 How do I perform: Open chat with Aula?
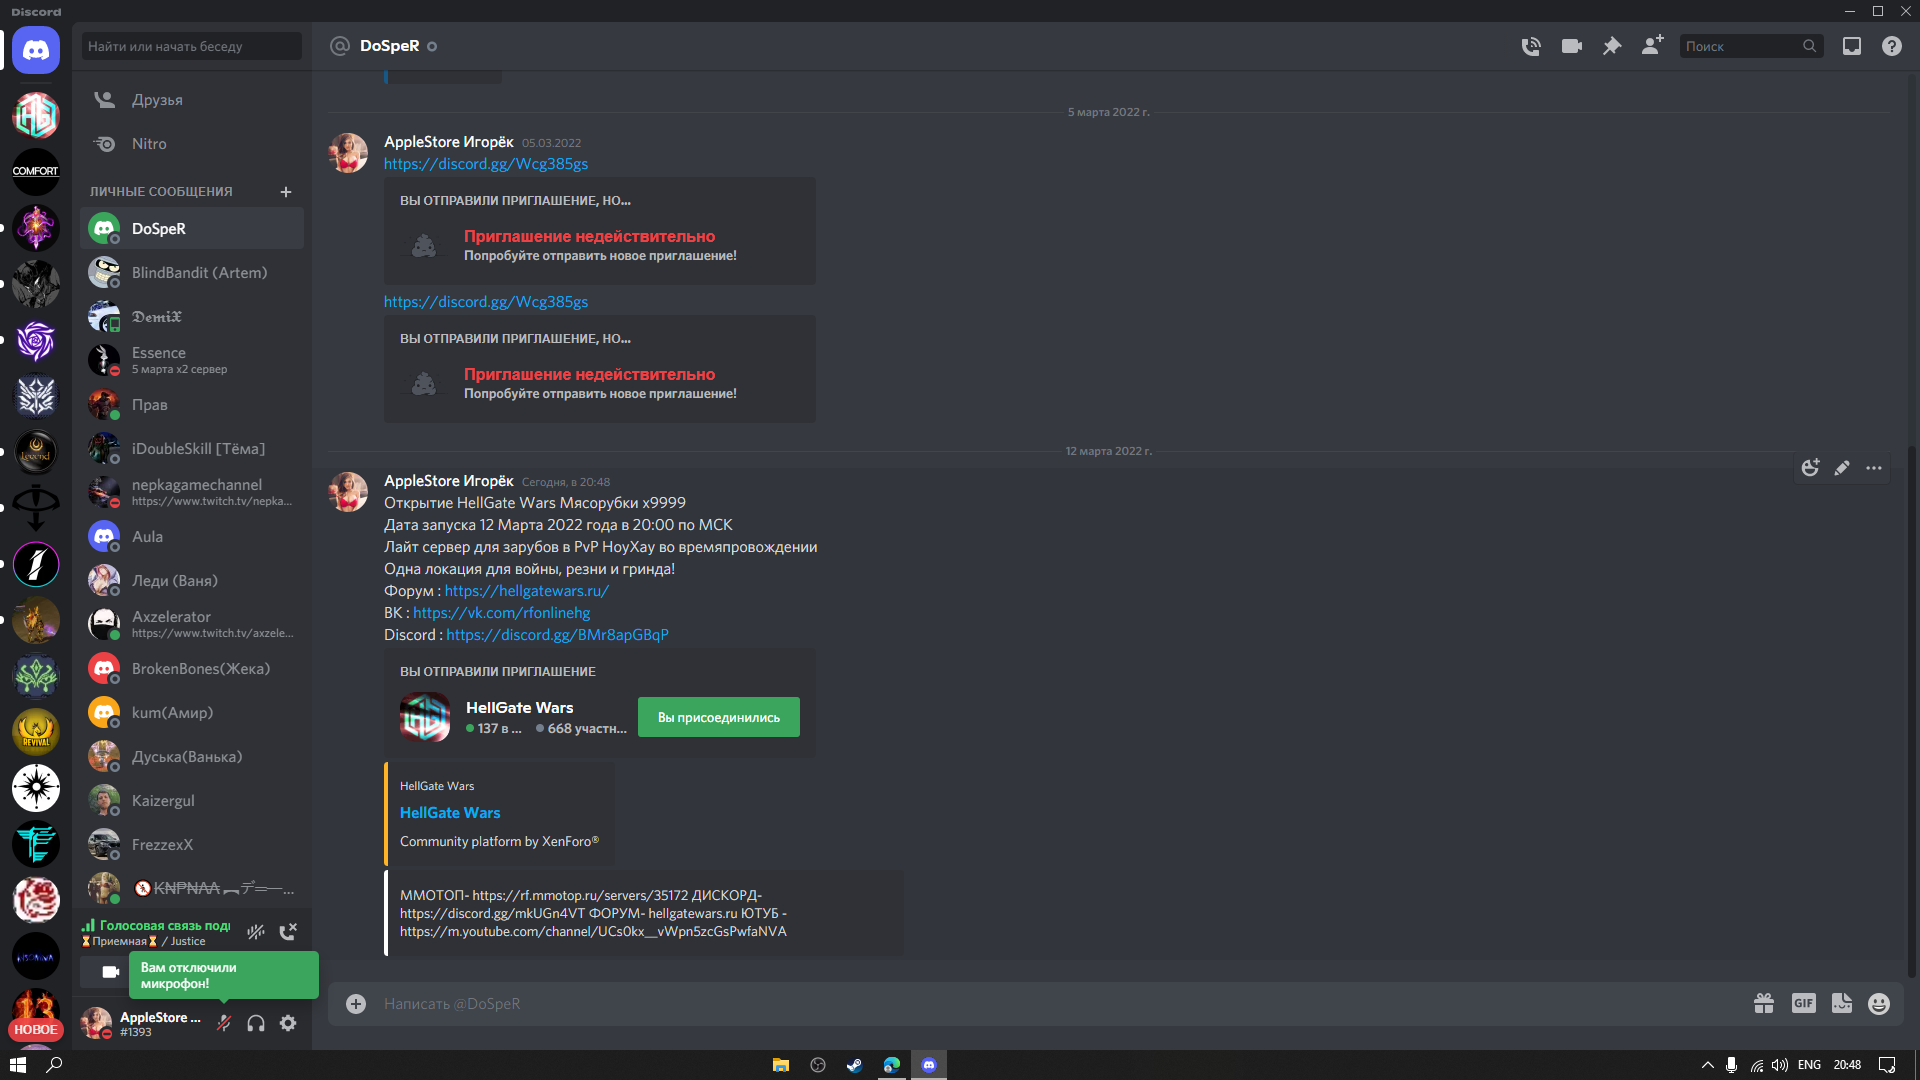coord(192,537)
